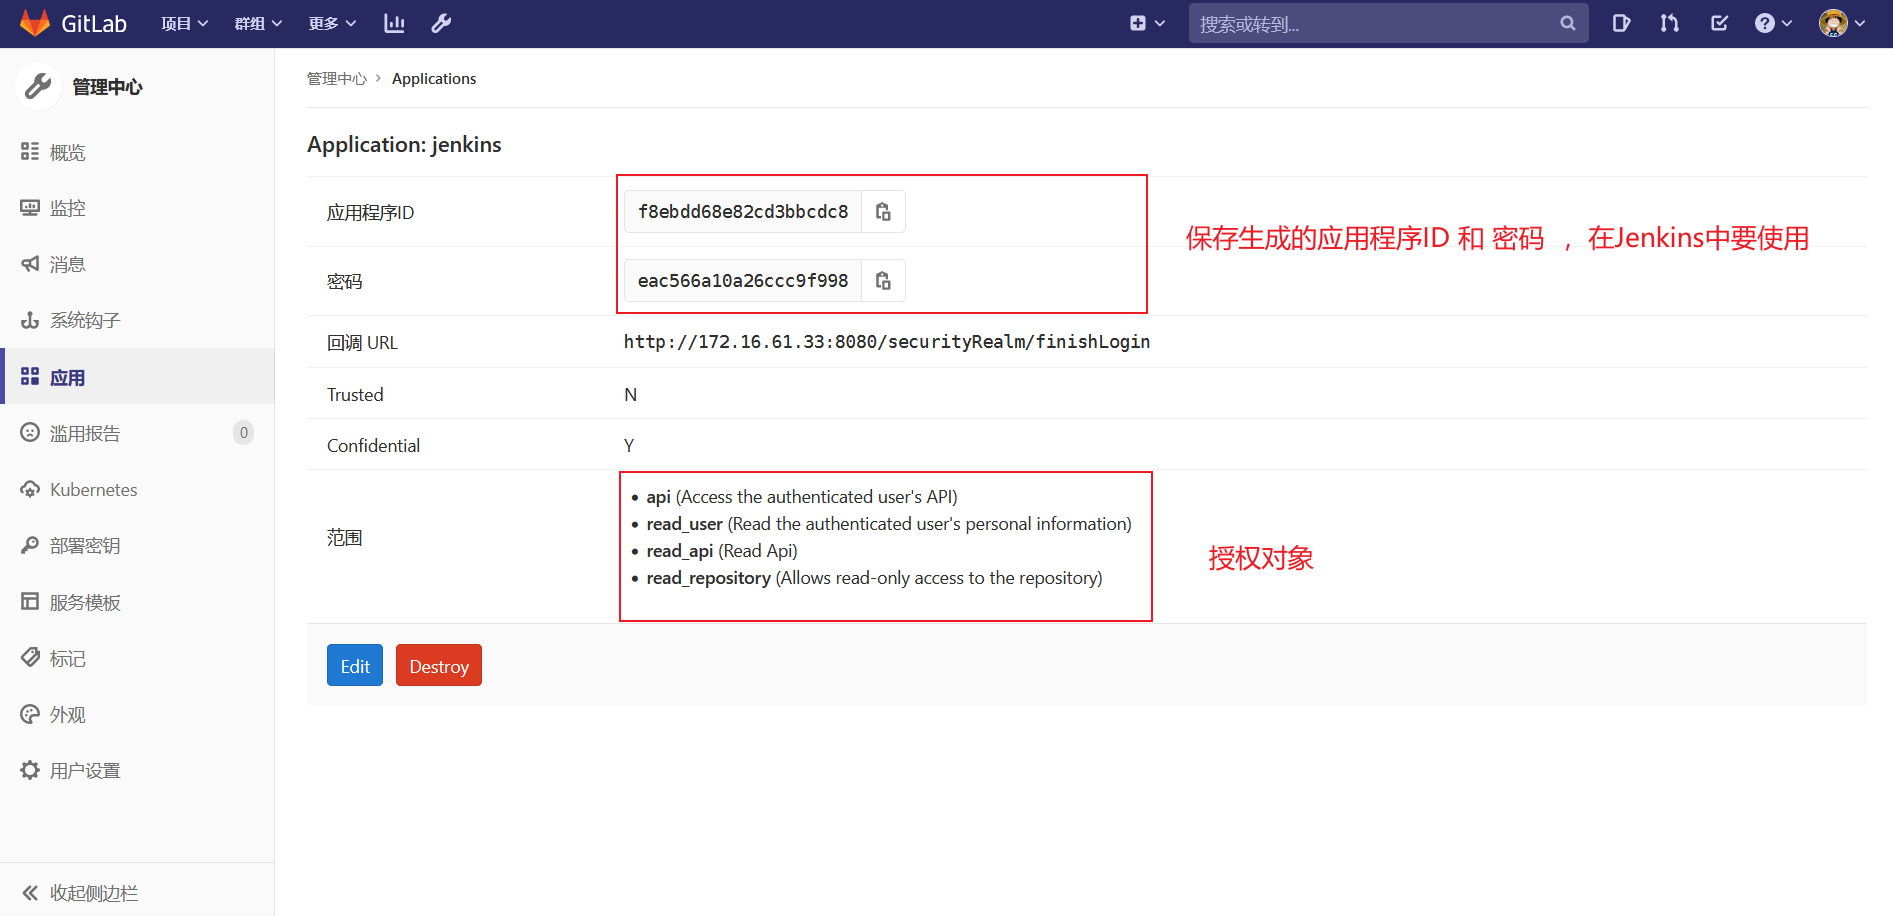Click the 用户设置 gear icon
Image resolution: width=1893 pixels, height=916 pixels.
(x=30, y=770)
